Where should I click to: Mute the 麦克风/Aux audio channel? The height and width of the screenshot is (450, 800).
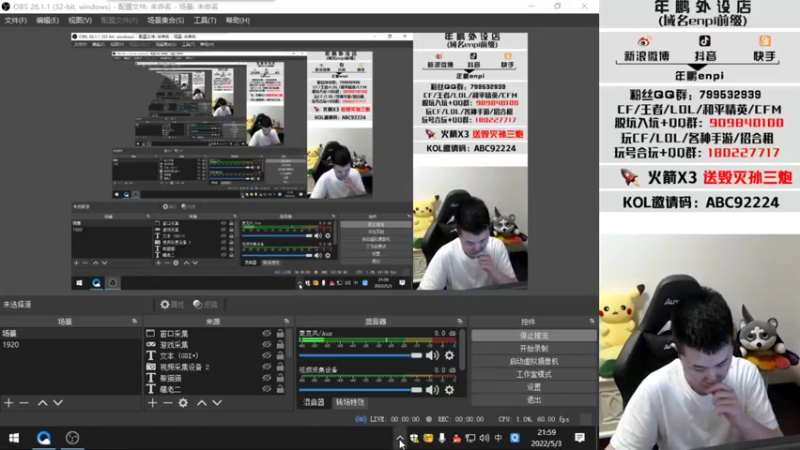coord(432,355)
